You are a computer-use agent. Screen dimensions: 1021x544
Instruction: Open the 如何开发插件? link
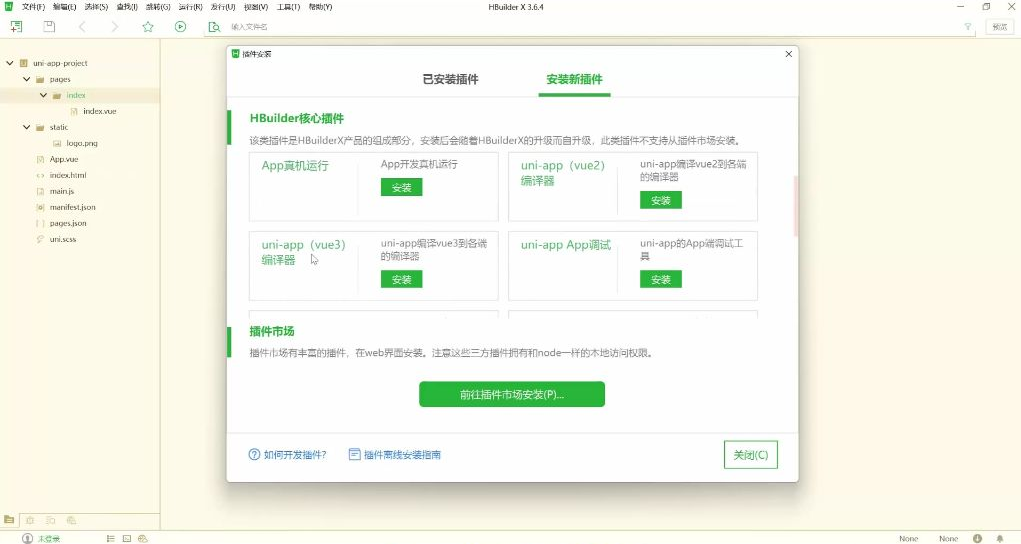coord(295,455)
